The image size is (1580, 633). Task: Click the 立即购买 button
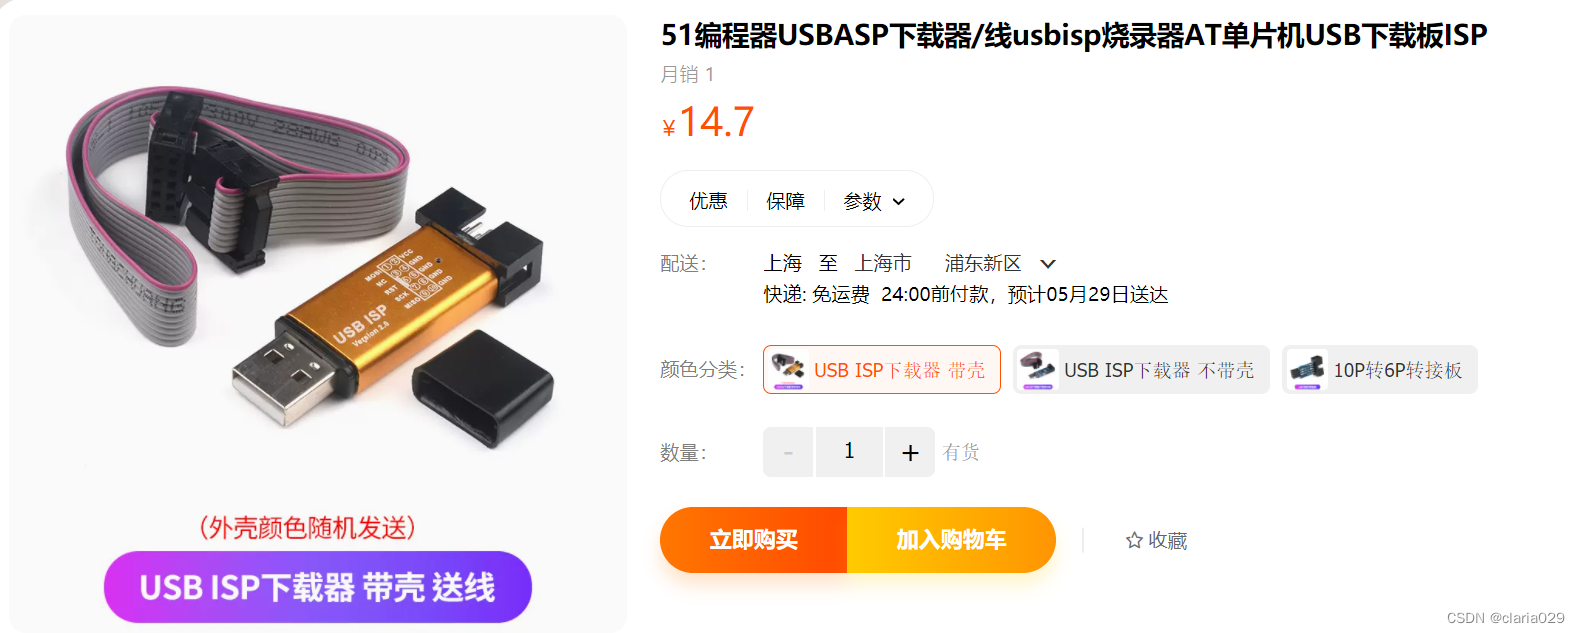[754, 540]
